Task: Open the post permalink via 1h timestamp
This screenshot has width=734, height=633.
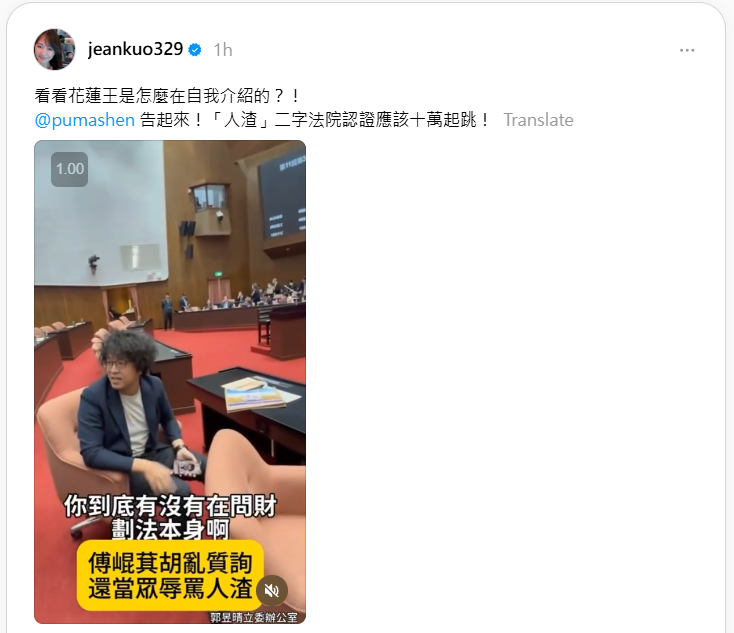Action: click(223, 50)
